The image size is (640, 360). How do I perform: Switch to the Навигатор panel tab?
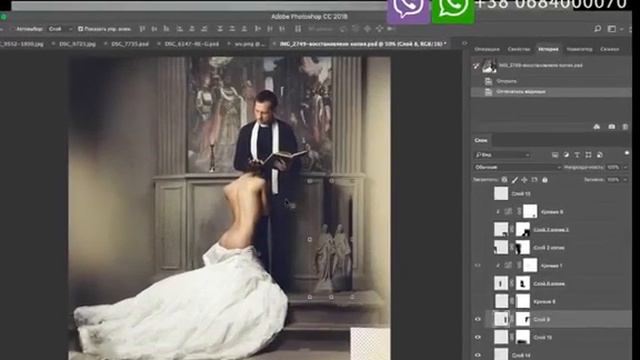tap(579, 49)
